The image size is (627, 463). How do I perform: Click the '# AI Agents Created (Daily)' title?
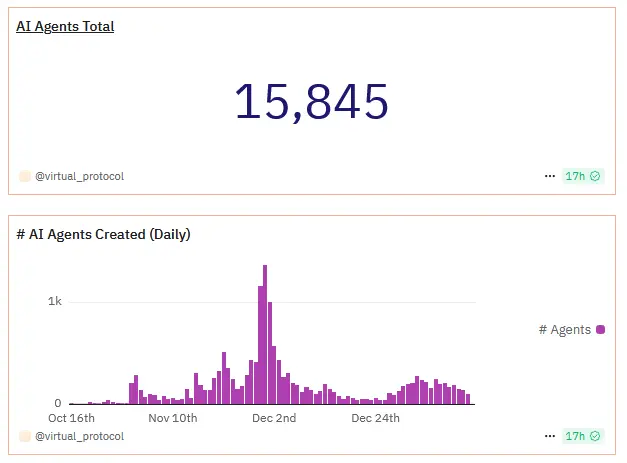[x=104, y=235]
